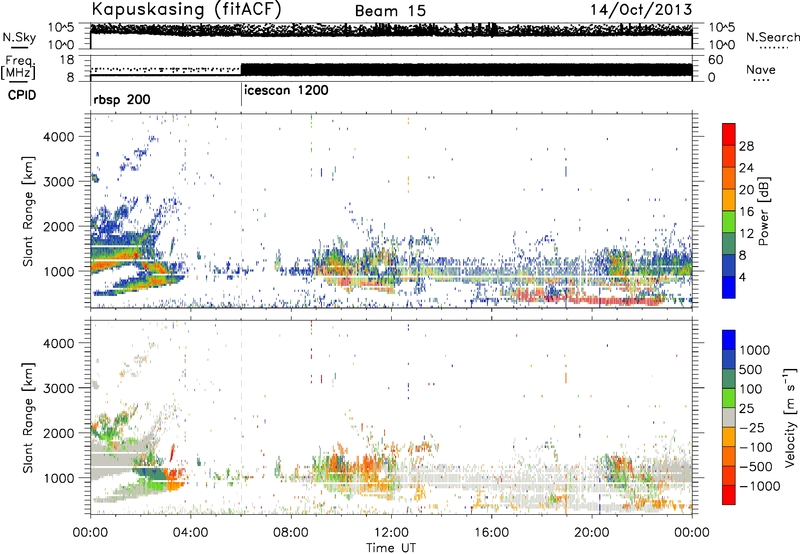This screenshot has width=800, height=554.
Task: Select the "N.Sky" axis label
Action: pos(19,37)
